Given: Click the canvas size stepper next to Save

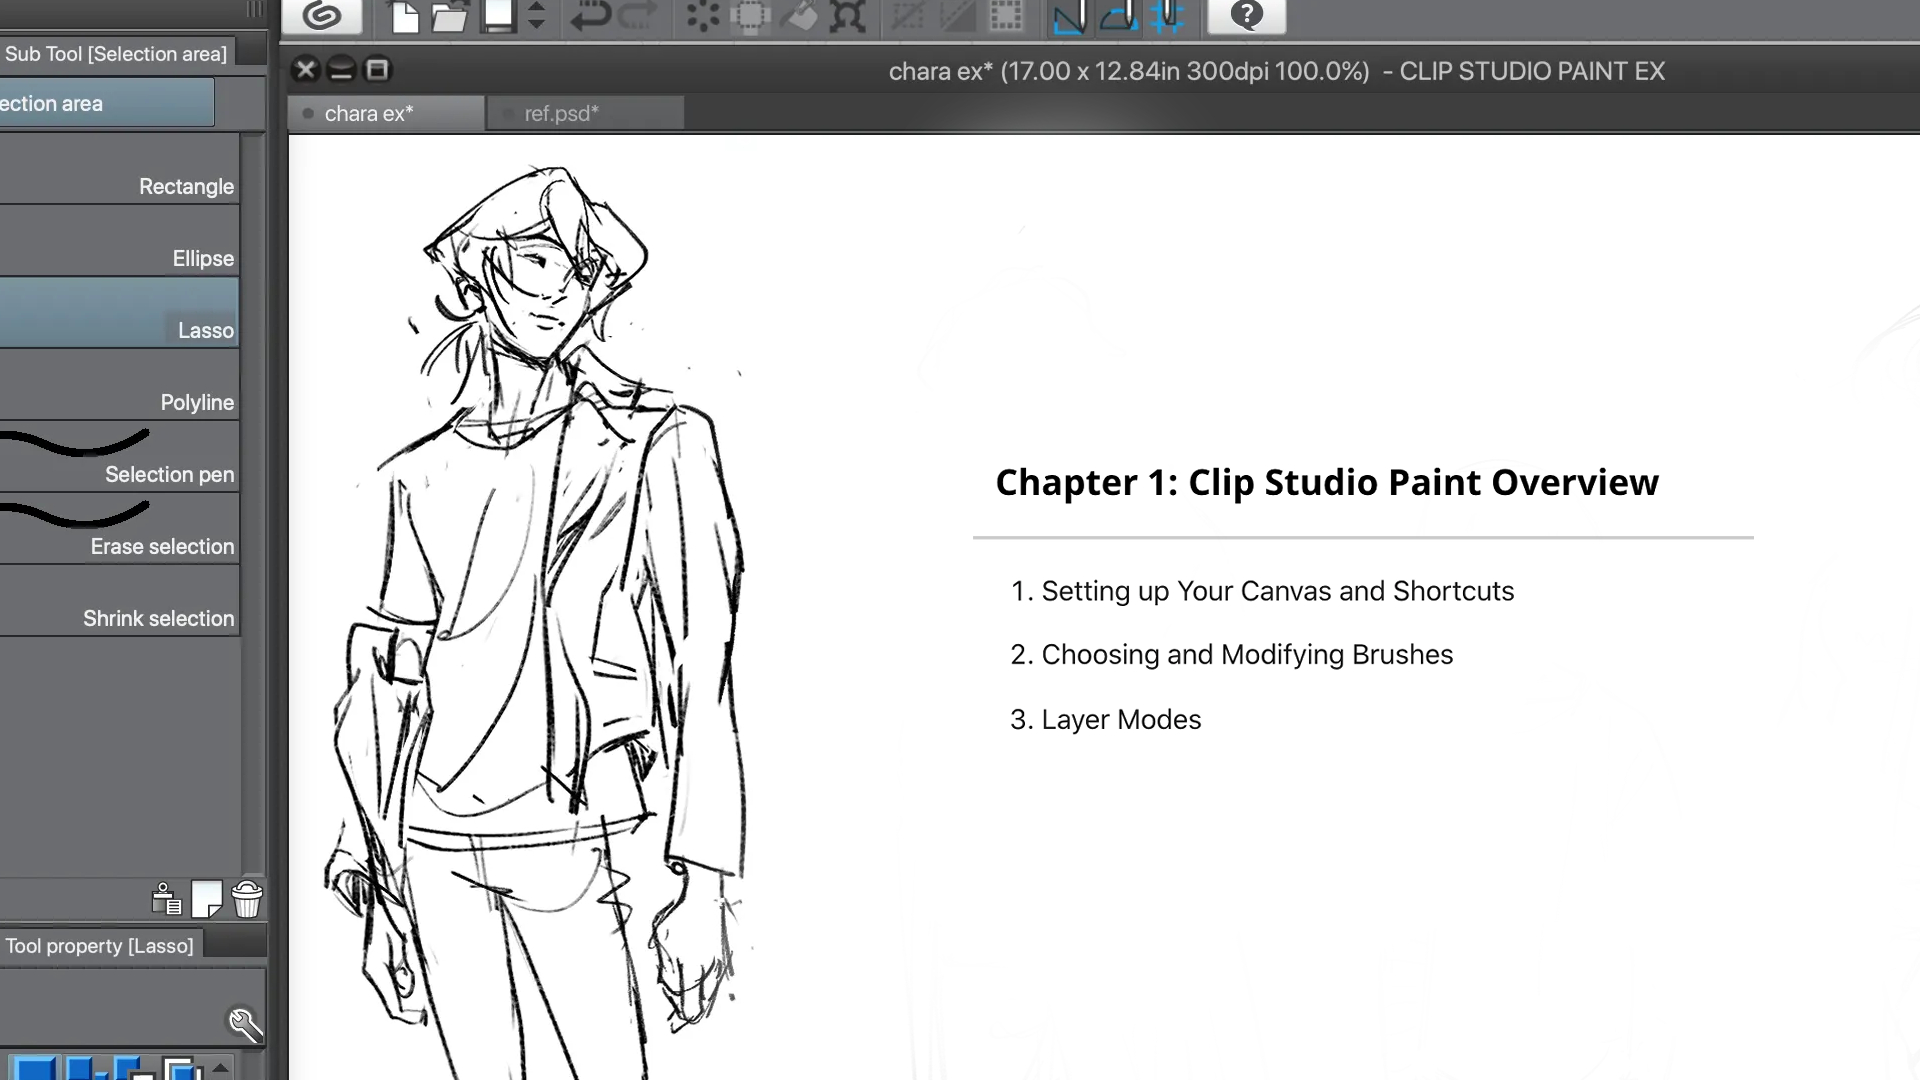Looking at the screenshot, I should [x=538, y=15].
